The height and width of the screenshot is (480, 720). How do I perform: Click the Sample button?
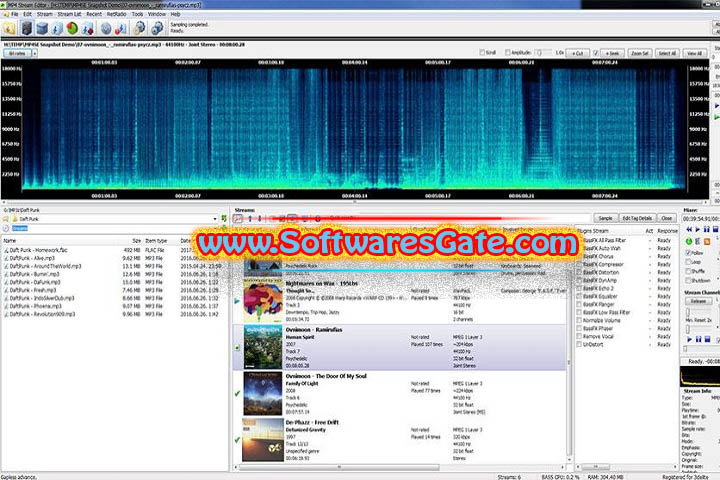point(605,218)
